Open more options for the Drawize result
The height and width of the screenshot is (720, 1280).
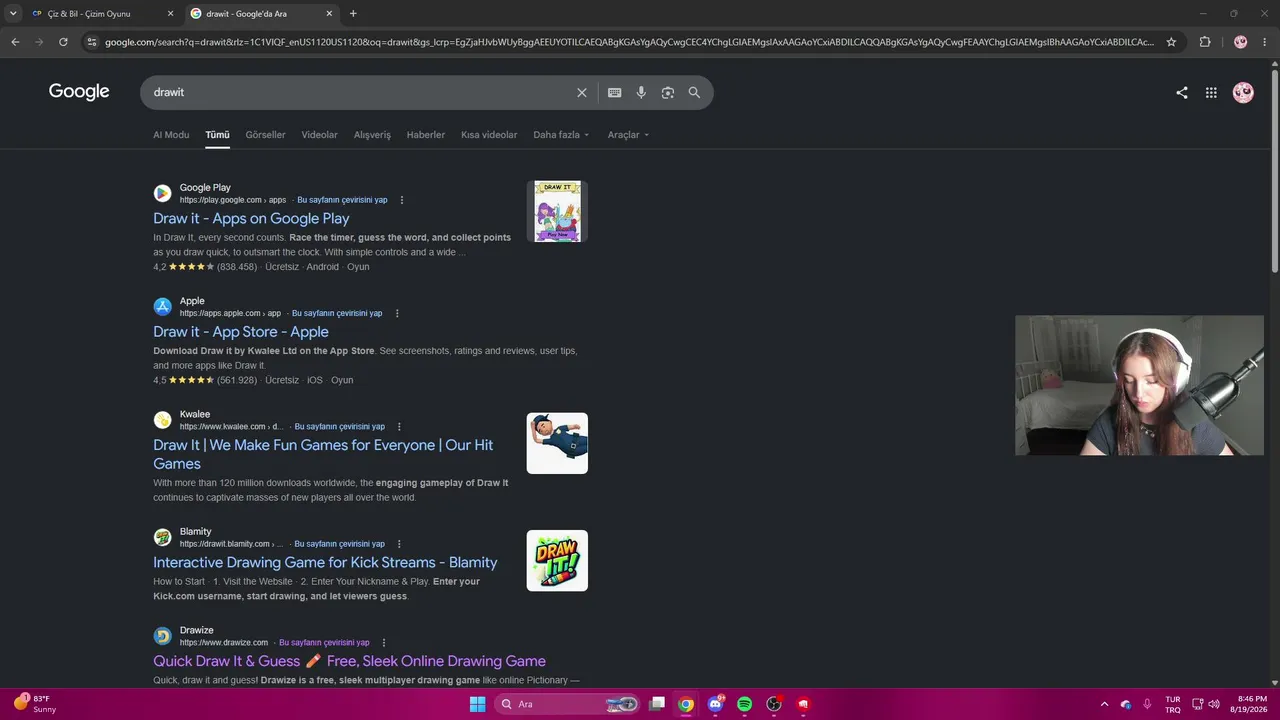[x=384, y=643]
